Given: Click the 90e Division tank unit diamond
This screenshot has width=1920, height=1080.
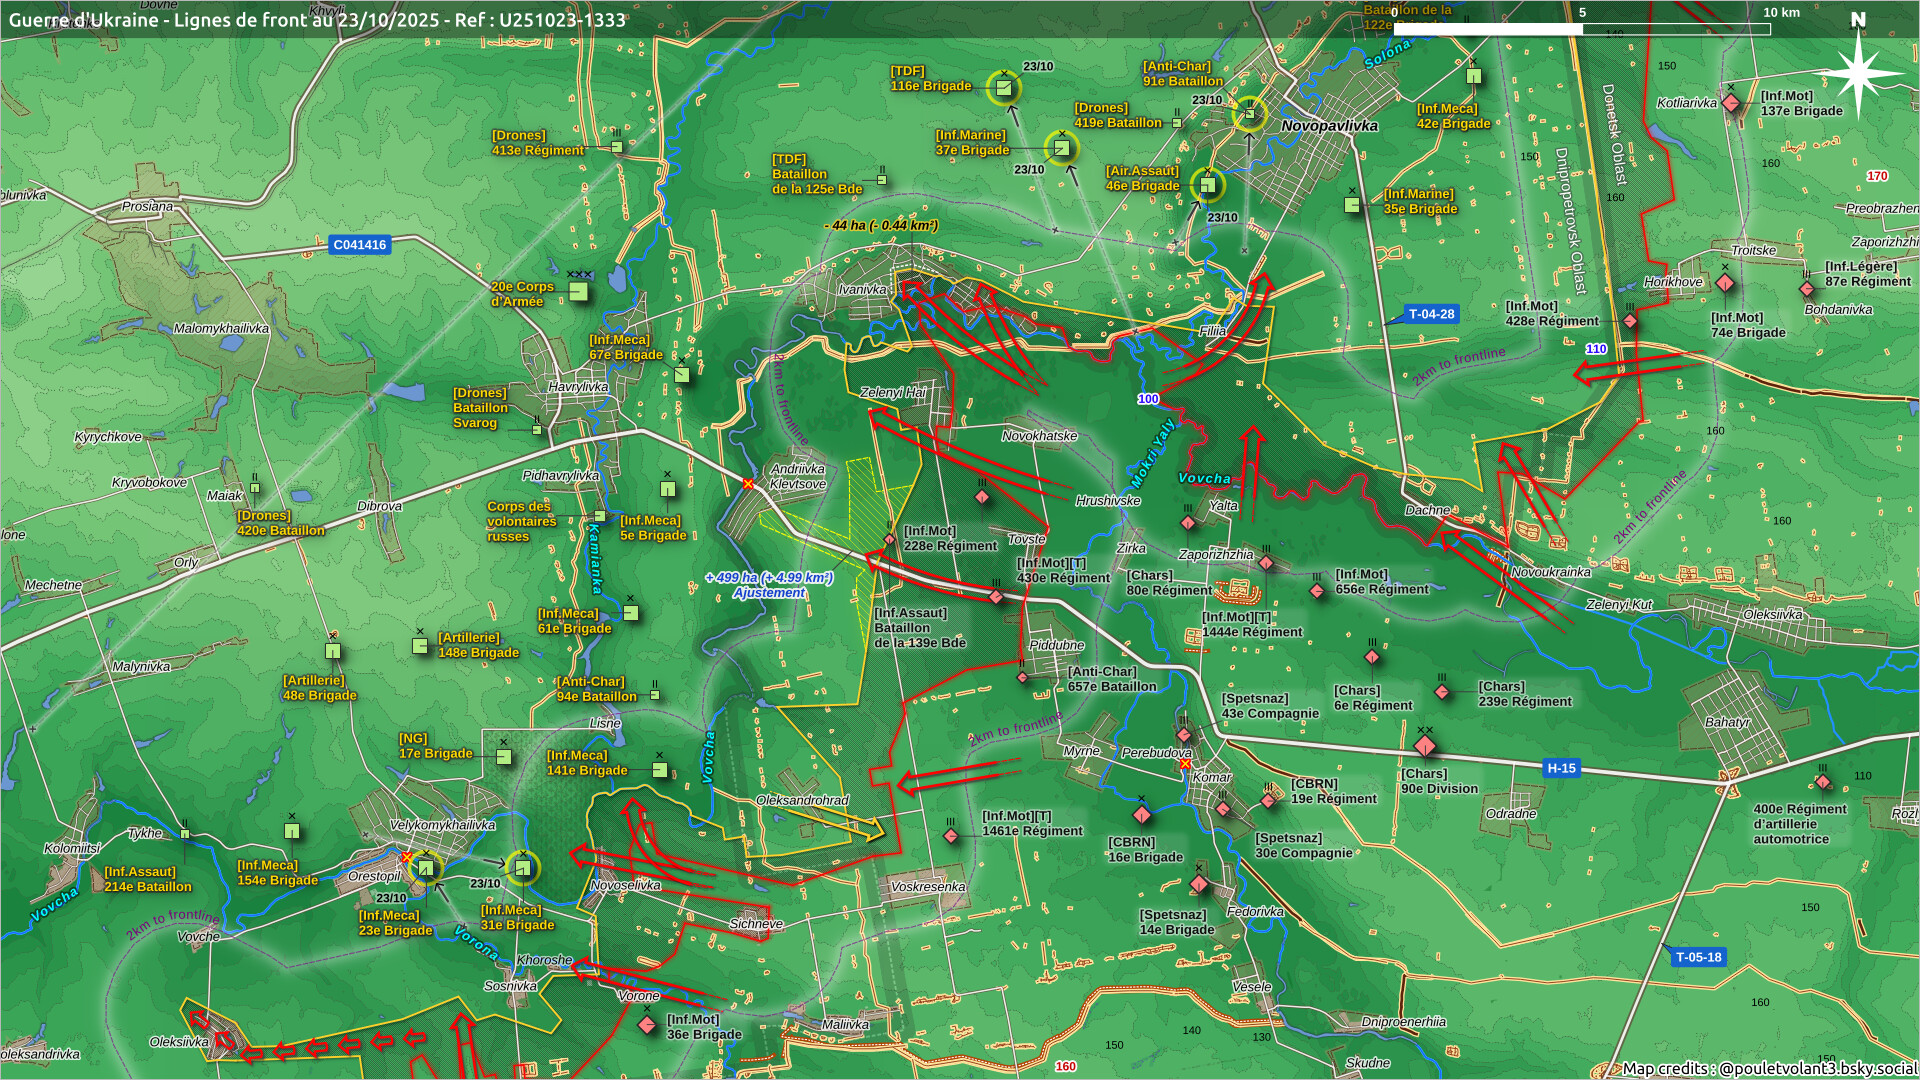Looking at the screenshot, I should (1425, 747).
